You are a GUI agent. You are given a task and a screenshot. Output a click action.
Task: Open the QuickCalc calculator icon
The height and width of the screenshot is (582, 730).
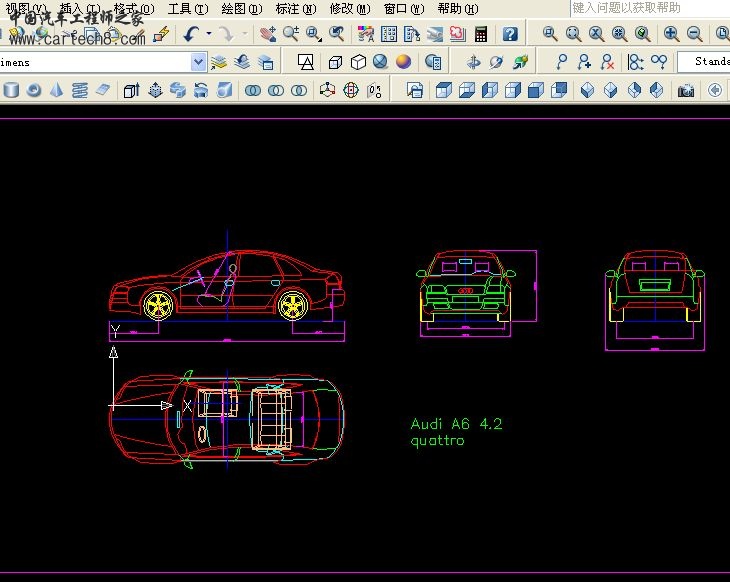click(x=481, y=34)
